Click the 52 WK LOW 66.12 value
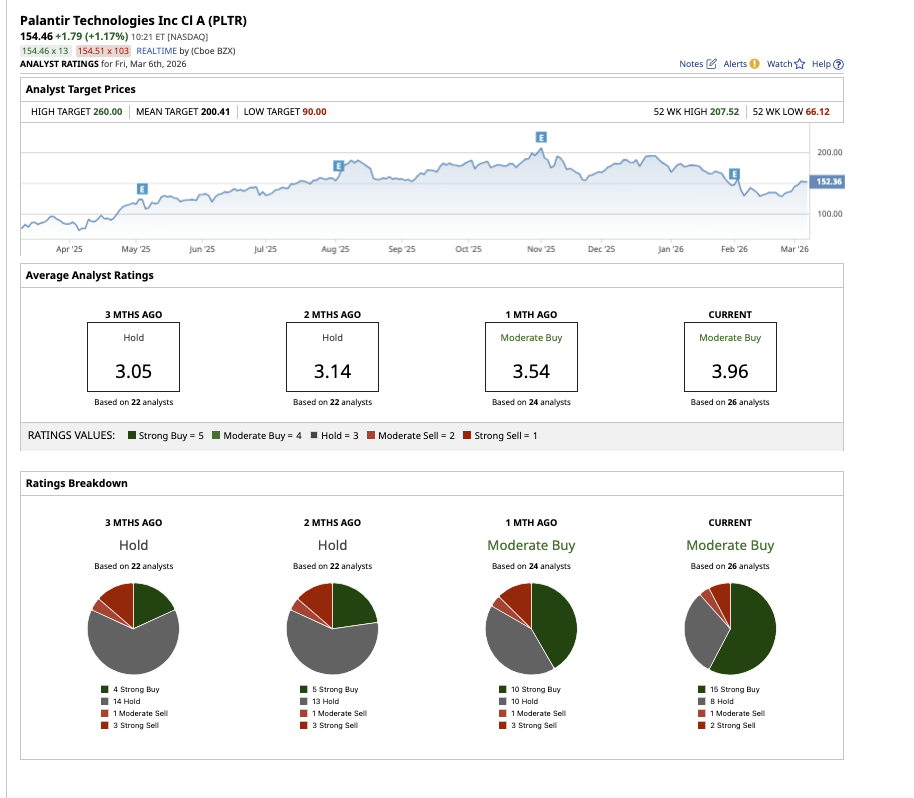Screen dimensions: 914x798 point(817,111)
